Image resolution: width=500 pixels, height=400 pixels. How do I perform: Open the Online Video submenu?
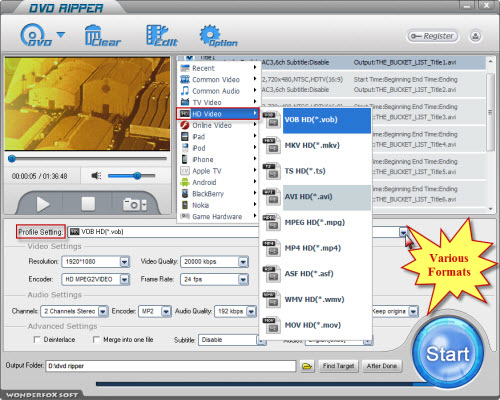pos(219,125)
